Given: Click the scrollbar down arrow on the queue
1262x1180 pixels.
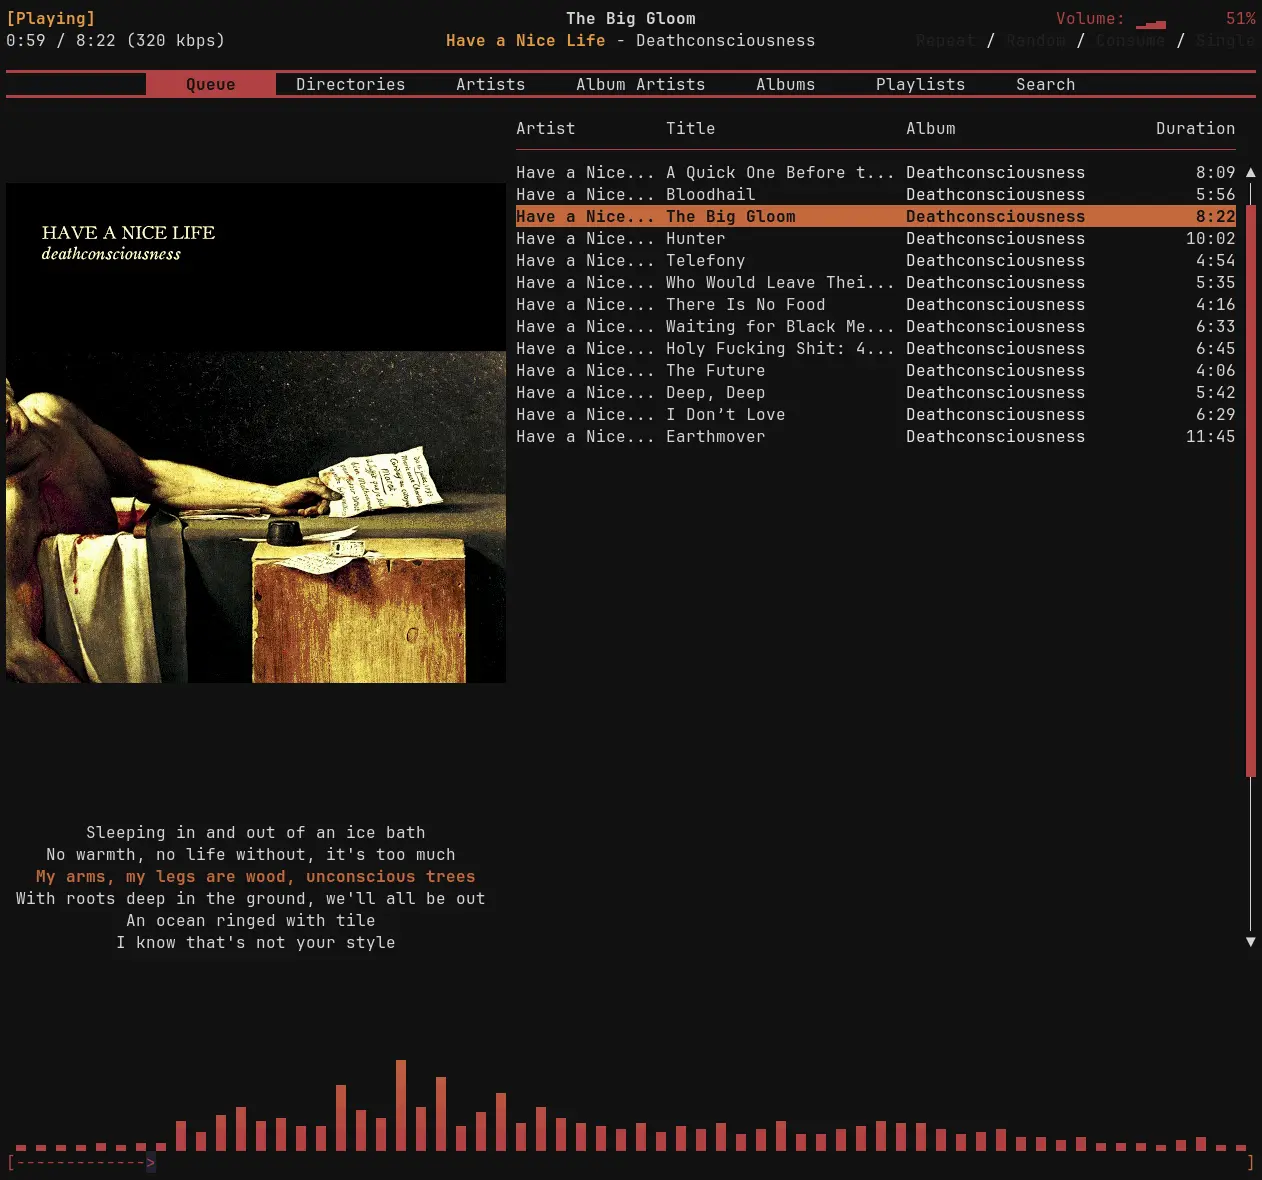Looking at the screenshot, I should click(x=1250, y=941).
